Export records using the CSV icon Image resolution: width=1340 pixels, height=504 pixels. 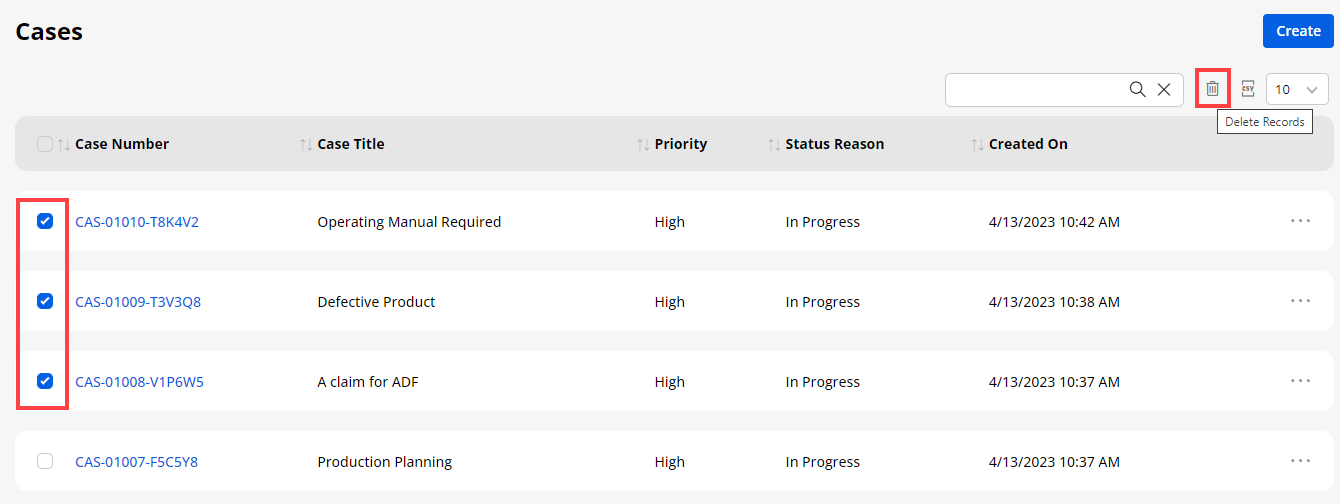1247,89
